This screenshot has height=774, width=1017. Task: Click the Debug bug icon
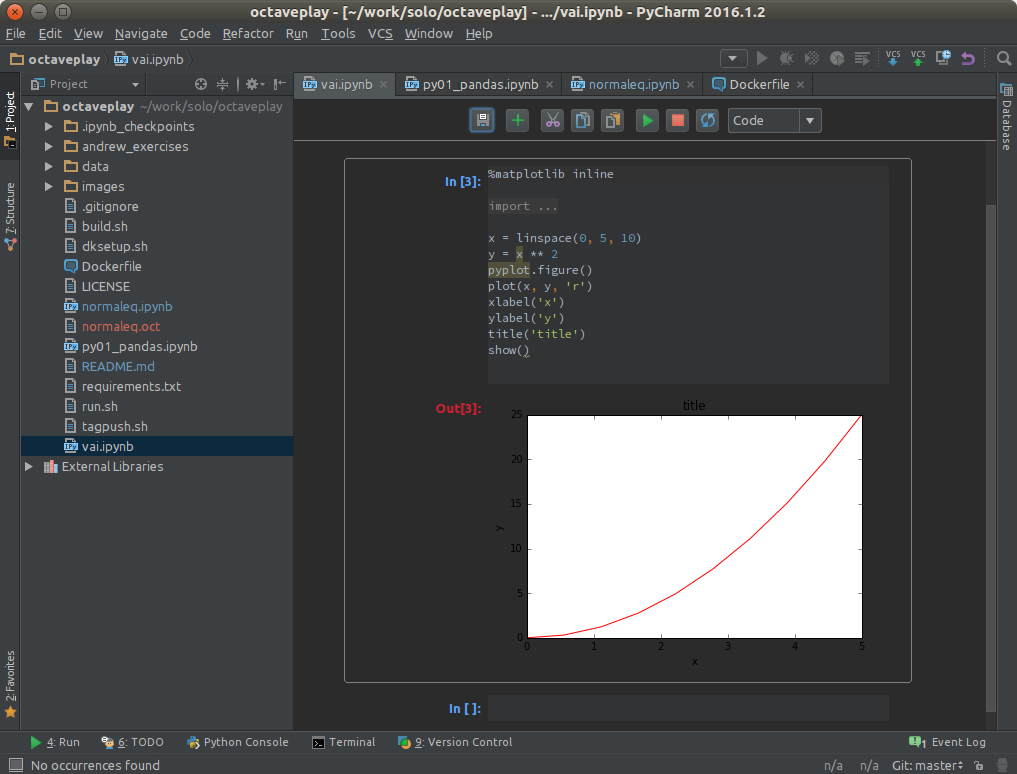pyautogui.click(x=787, y=58)
